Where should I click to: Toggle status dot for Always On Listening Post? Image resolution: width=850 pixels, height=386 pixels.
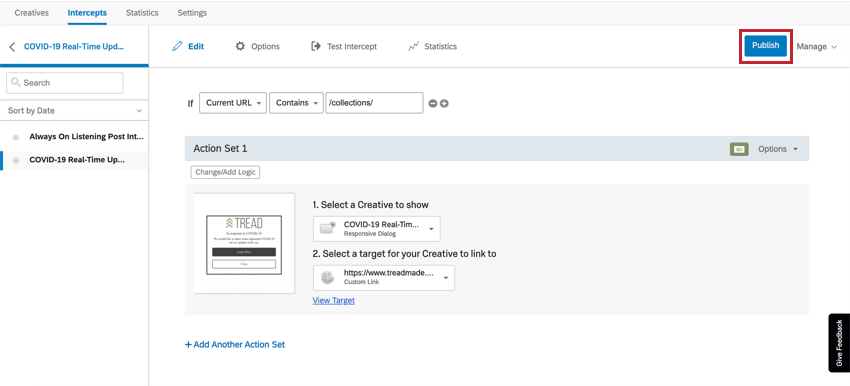16,137
